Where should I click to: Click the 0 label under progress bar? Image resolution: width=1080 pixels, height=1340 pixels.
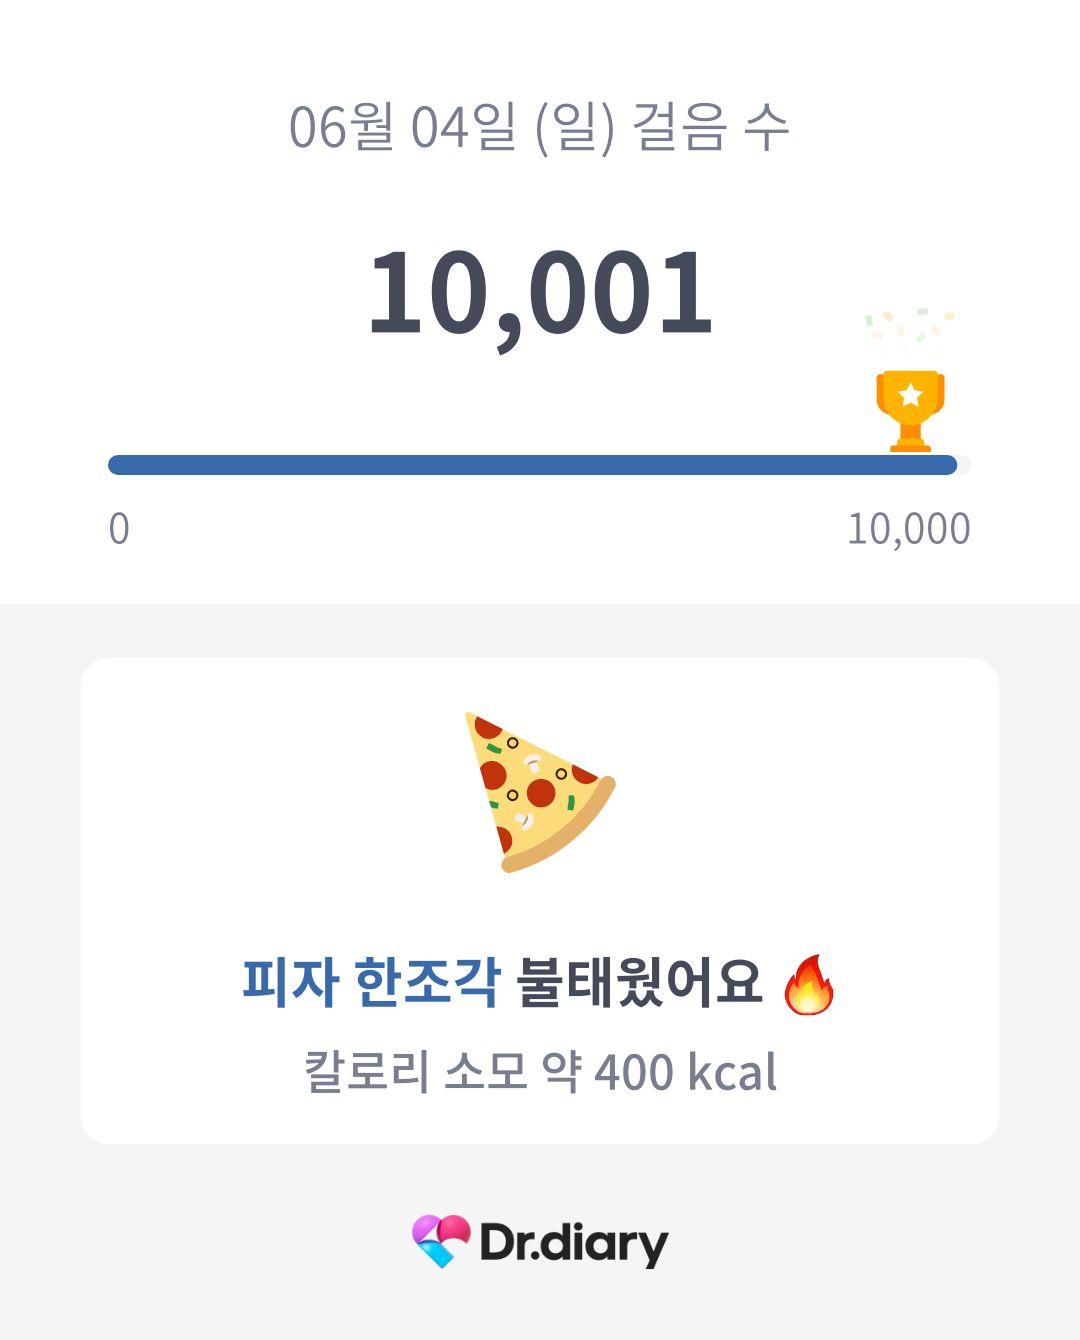[x=119, y=529]
